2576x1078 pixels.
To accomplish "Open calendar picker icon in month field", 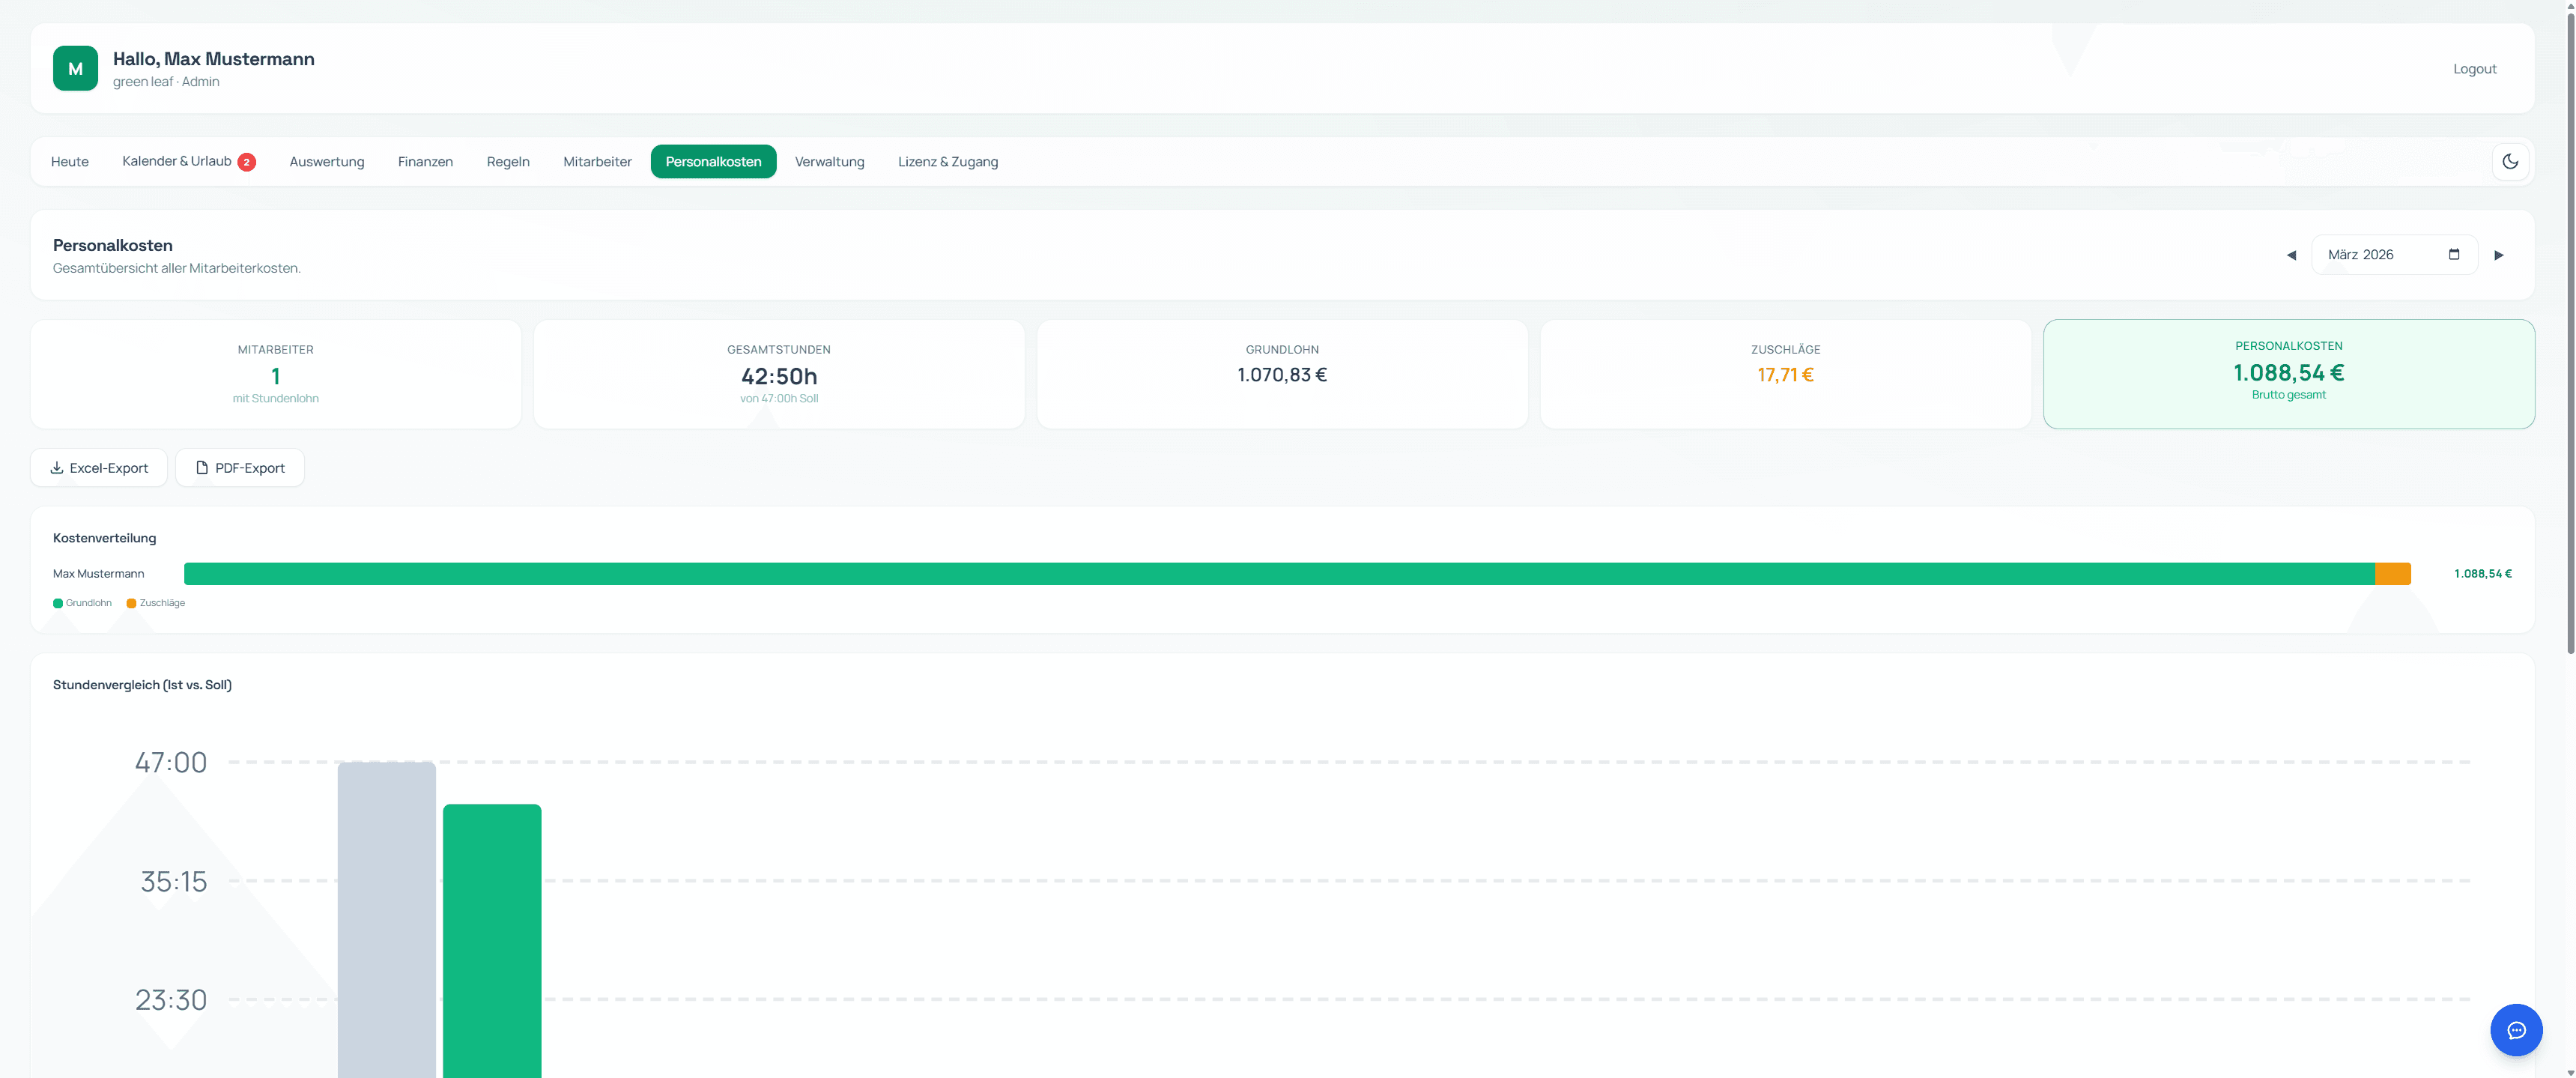I will 2454,254.
